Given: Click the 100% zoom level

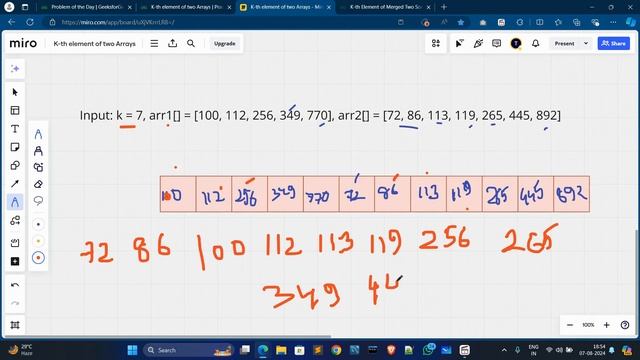Looking at the screenshot, I should click(x=588, y=325).
